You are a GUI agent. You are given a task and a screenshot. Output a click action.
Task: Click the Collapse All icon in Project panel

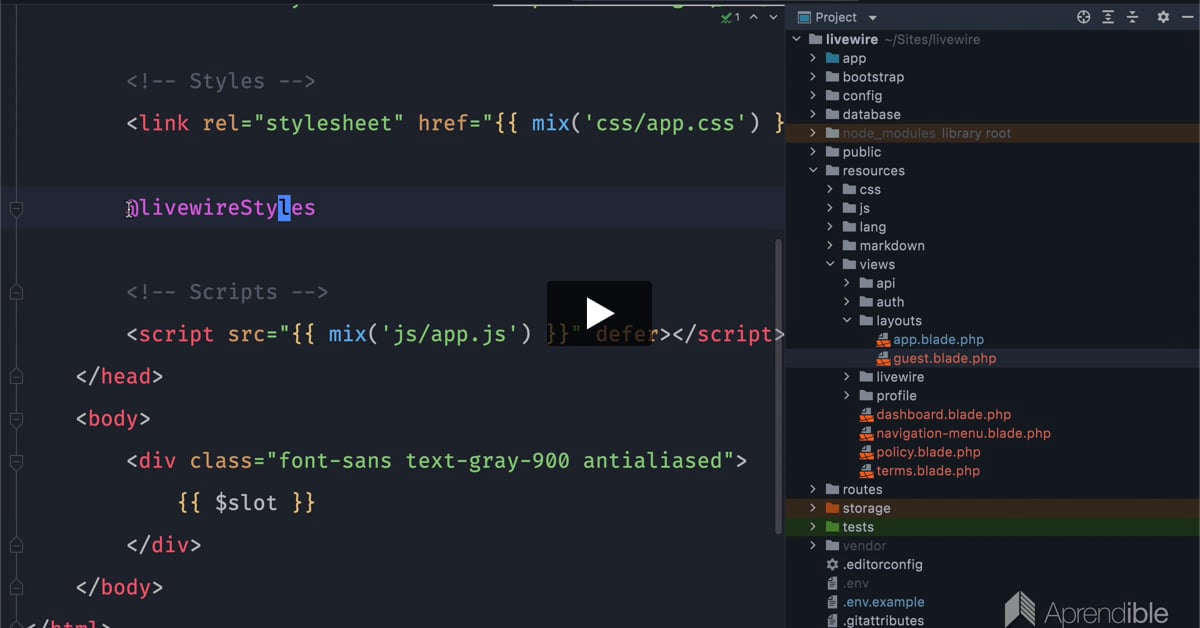1133,17
